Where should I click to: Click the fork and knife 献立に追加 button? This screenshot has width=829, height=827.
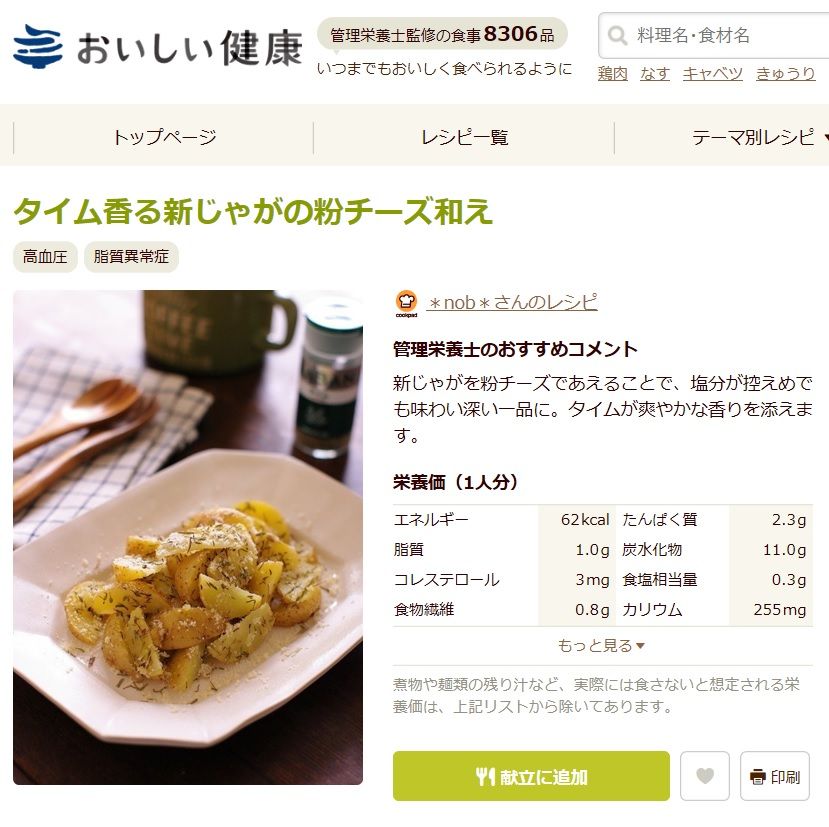tap(531, 776)
